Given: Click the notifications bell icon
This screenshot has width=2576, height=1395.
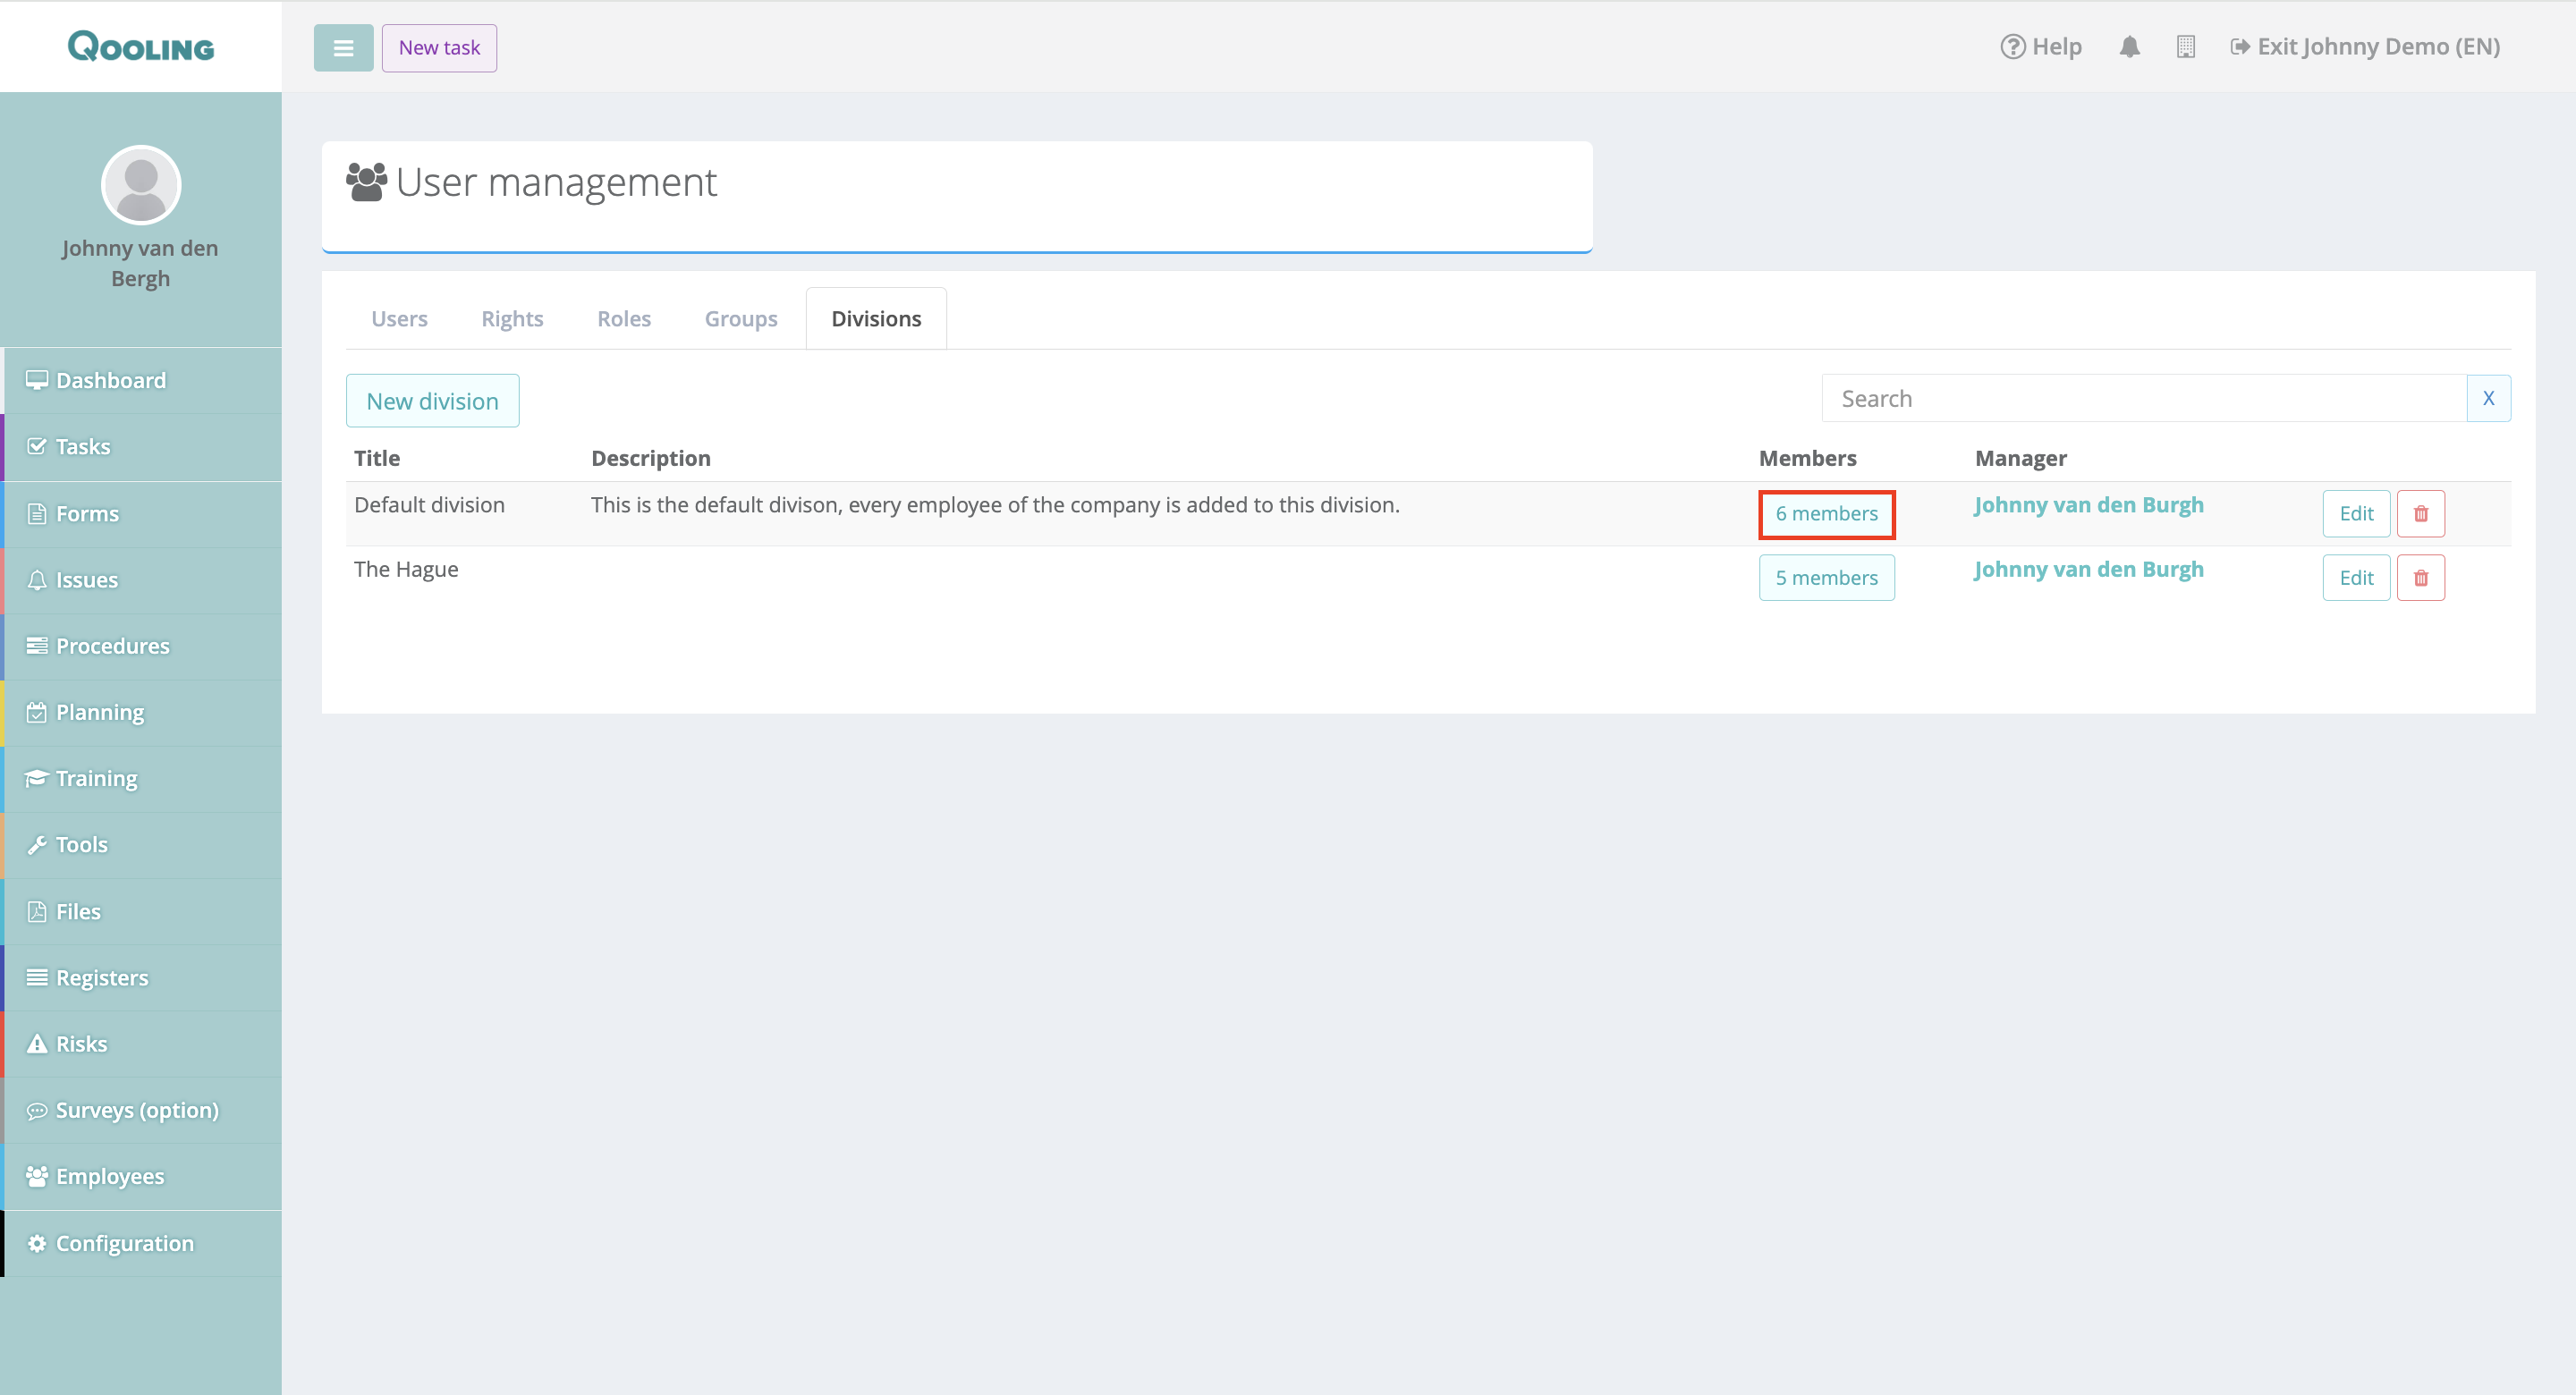Looking at the screenshot, I should pyautogui.click(x=2129, y=47).
